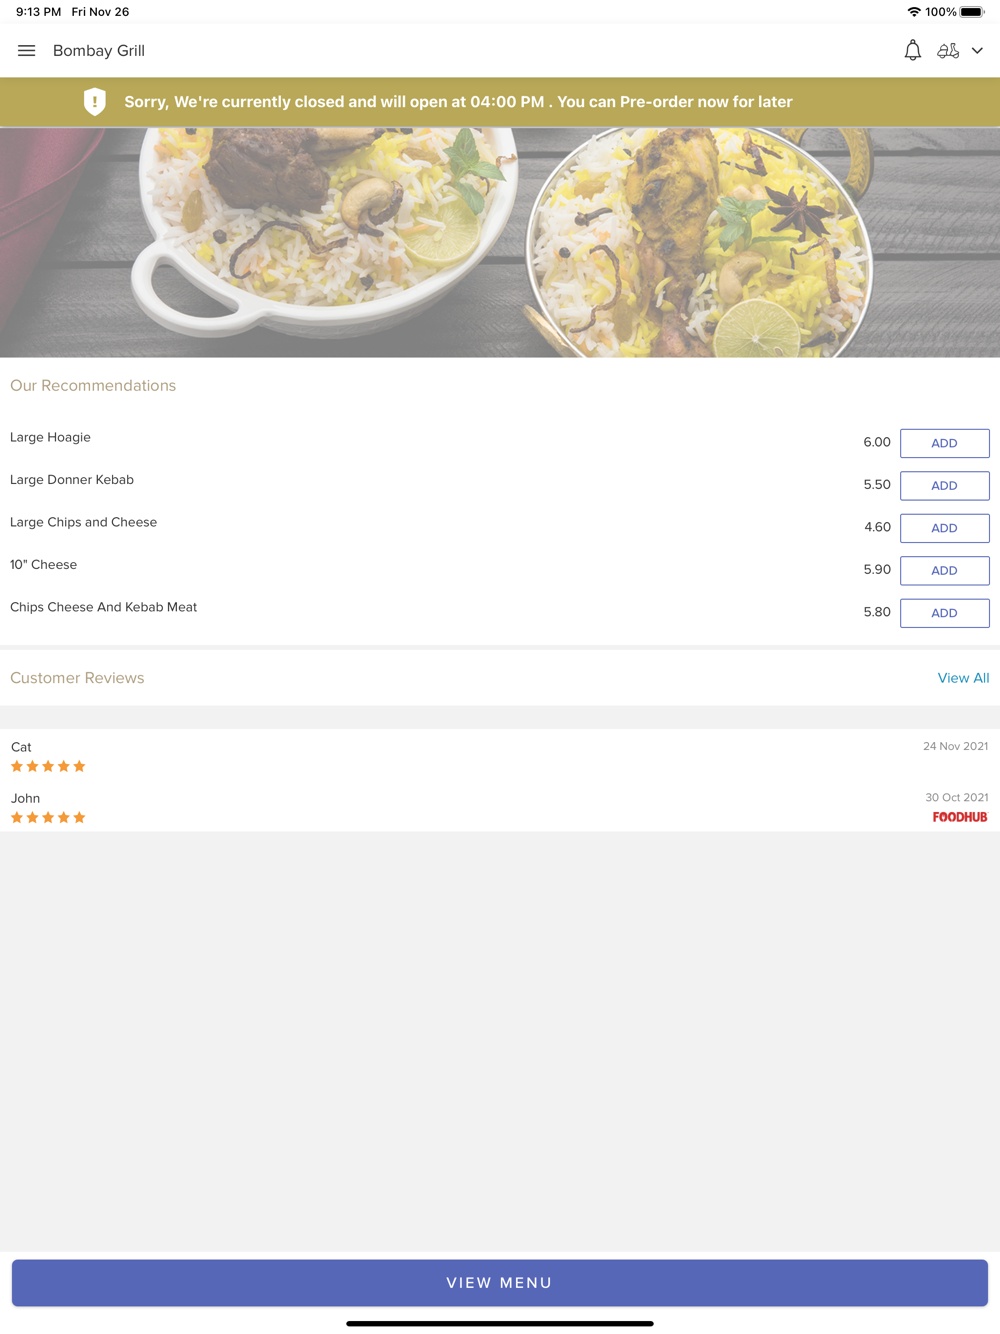
Task: Open View All customer reviews
Action: (x=963, y=678)
